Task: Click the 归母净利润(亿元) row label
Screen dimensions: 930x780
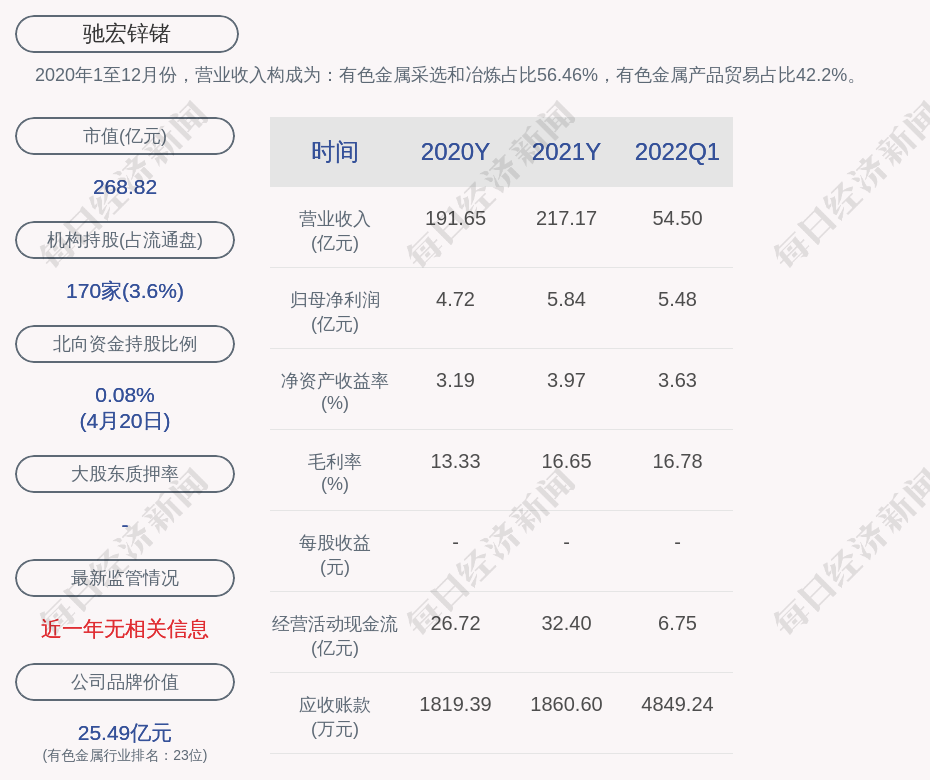Action: [335, 312]
